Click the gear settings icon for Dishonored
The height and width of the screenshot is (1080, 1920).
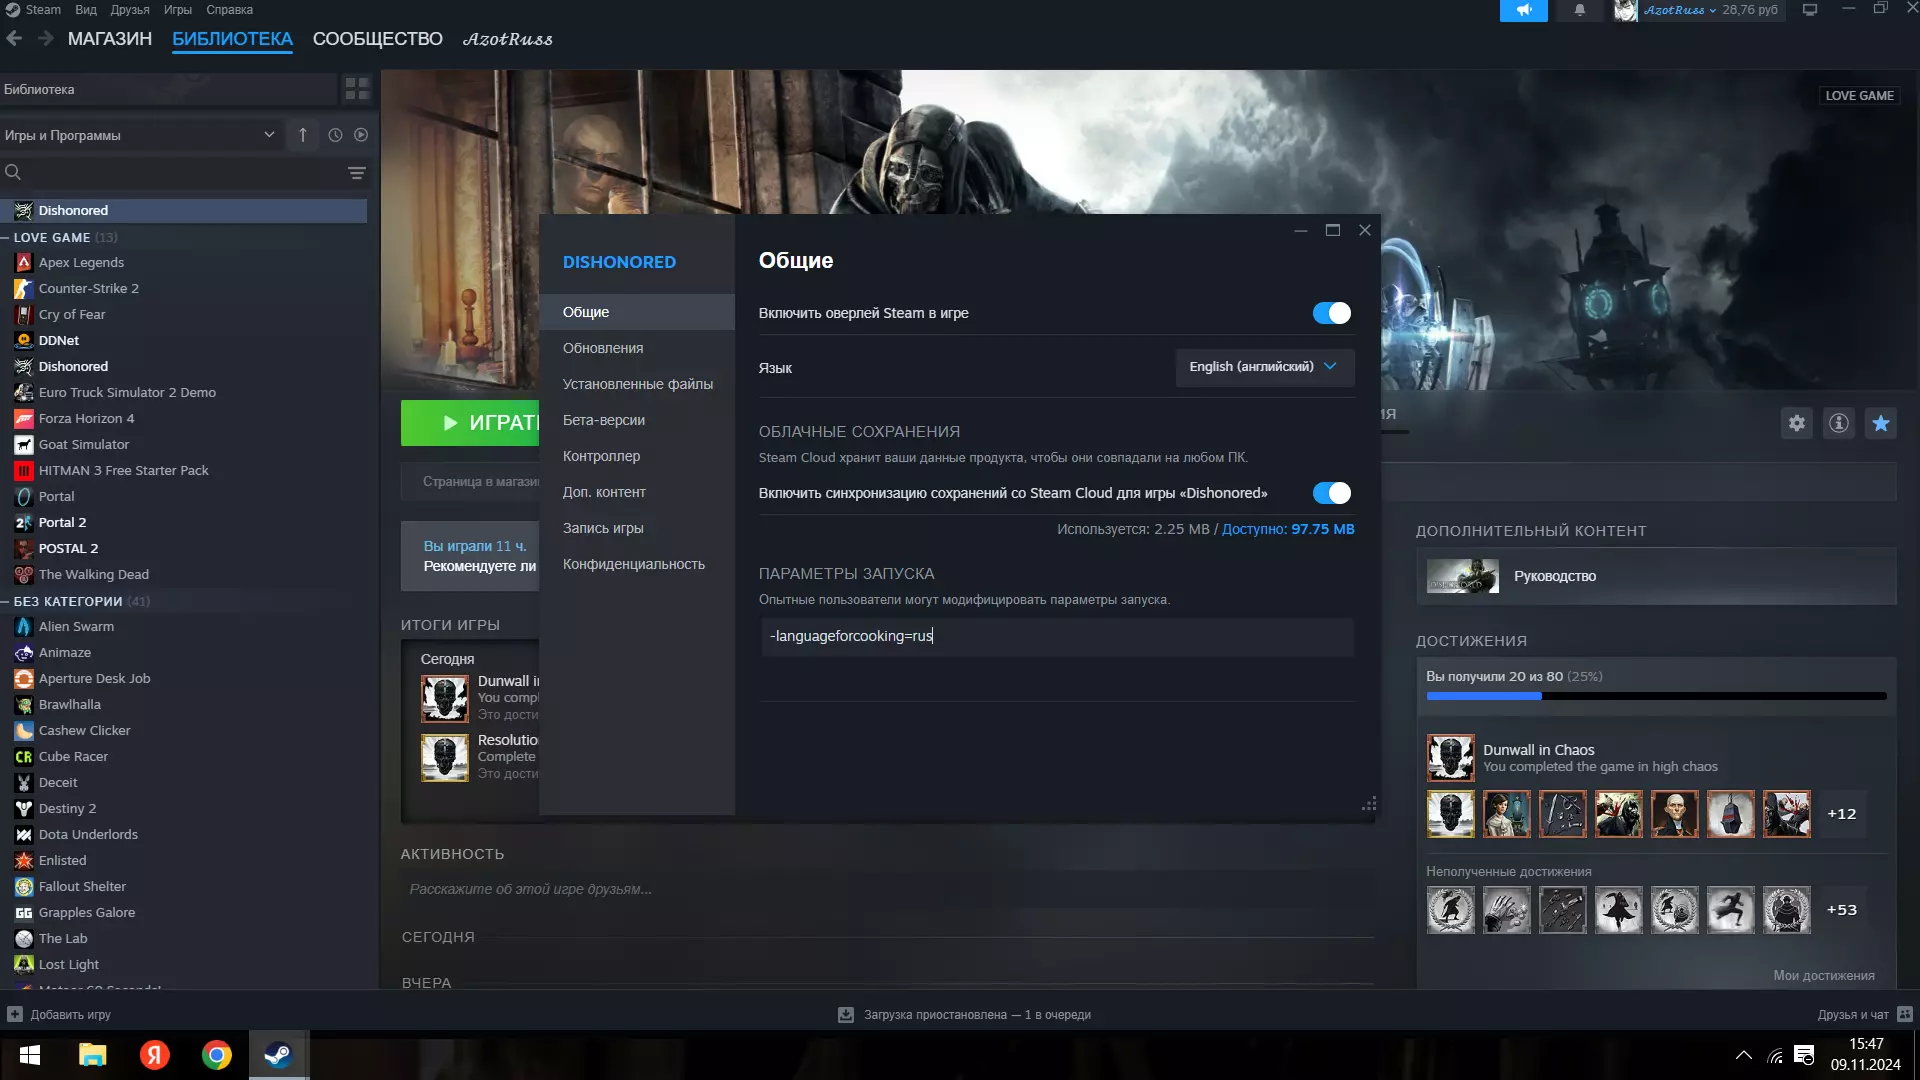pos(1797,423)
